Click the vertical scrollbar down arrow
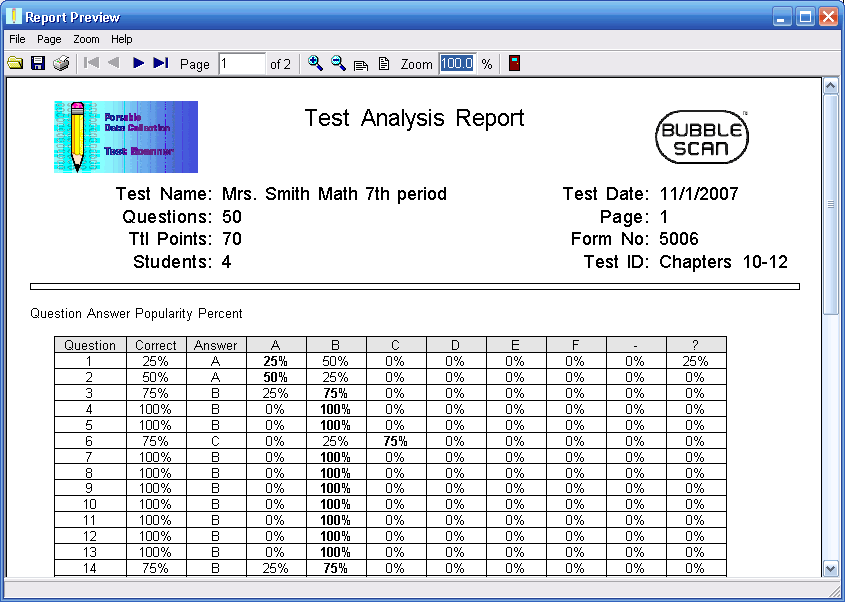Screen dimensions: 845x602 pyautogui.click(x=831, y=568)
